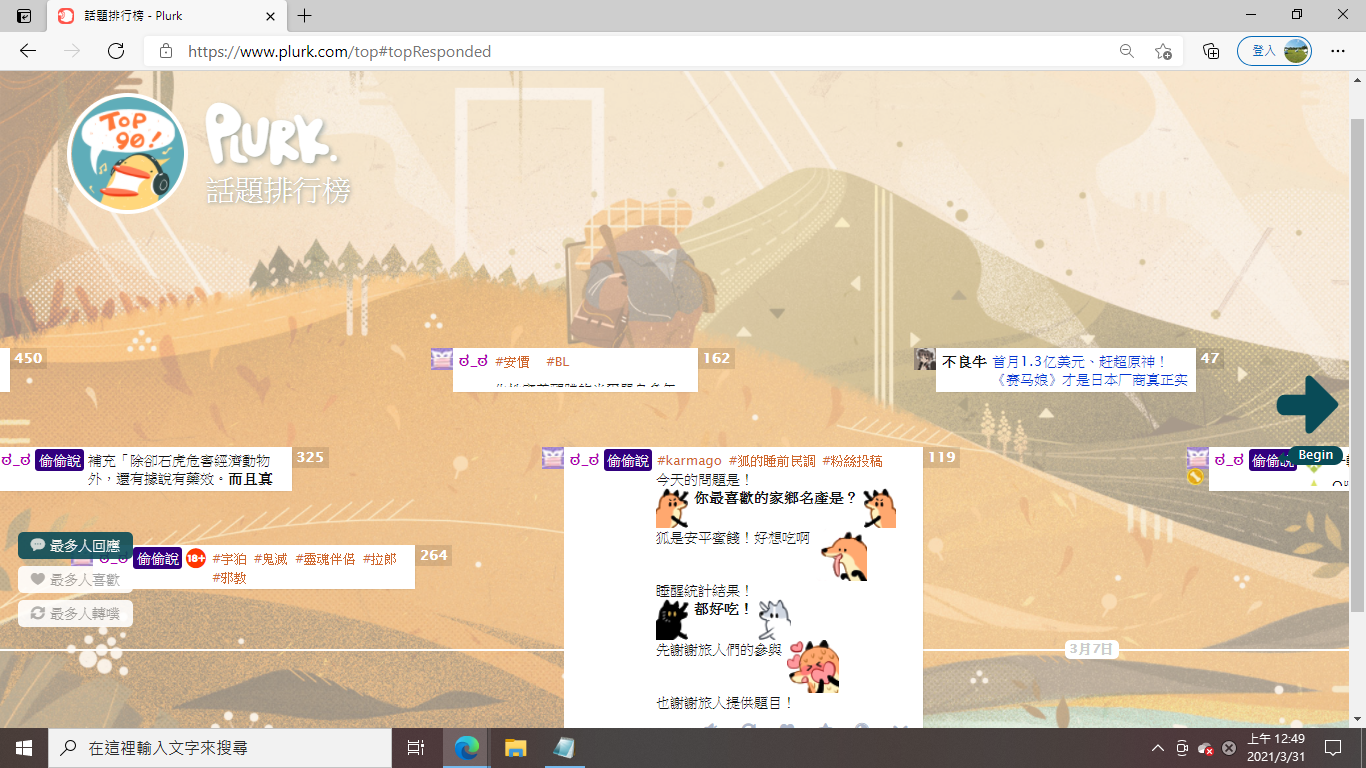Select the 話題排行榜 - Plurk tab

[x=166, y=16]
